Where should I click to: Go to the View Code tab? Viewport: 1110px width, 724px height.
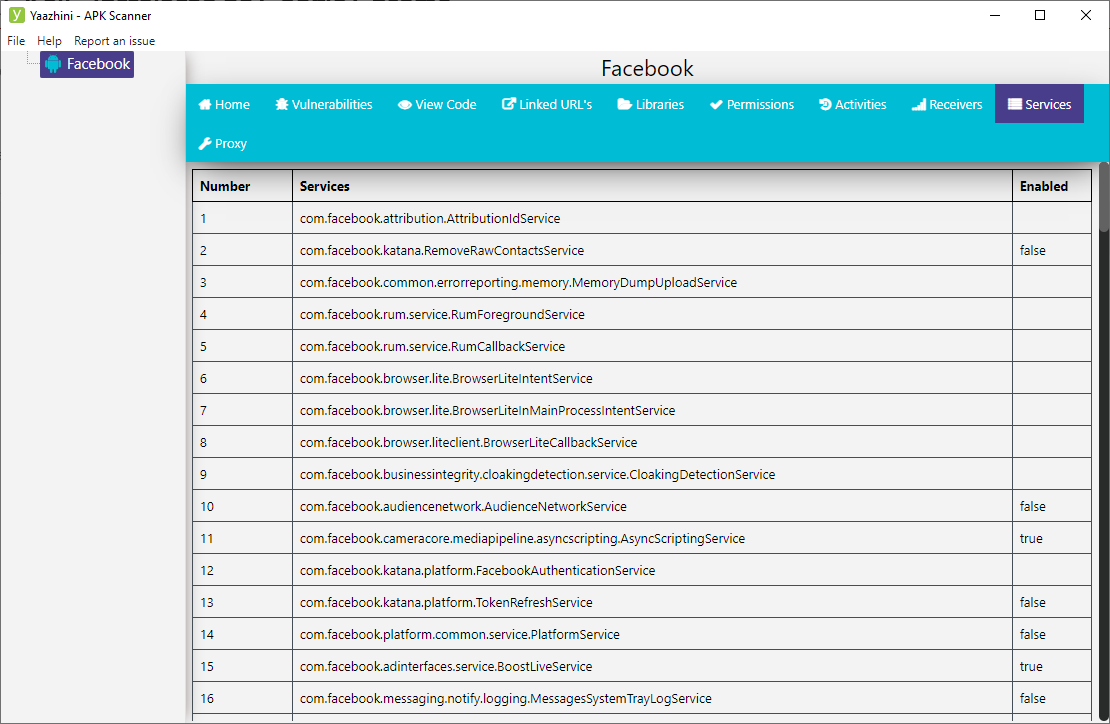tap(437, 104)
